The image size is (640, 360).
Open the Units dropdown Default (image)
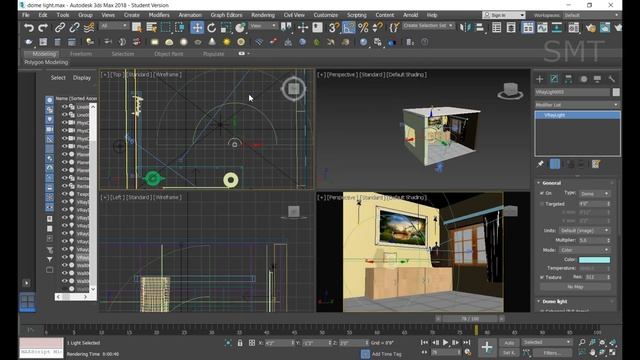584,231
